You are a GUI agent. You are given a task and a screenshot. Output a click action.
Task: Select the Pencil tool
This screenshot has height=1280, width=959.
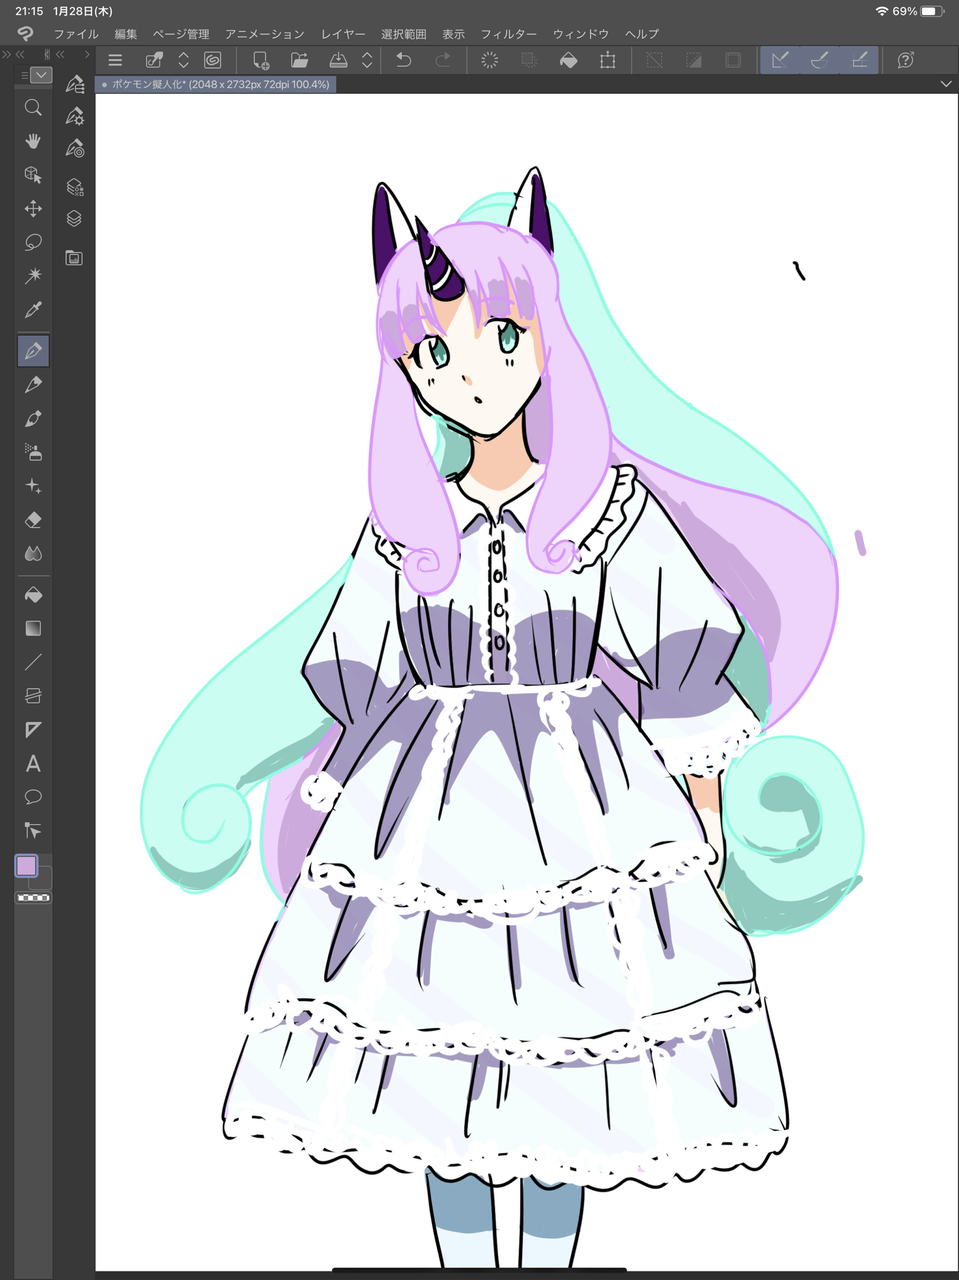[x=33, y=385]
